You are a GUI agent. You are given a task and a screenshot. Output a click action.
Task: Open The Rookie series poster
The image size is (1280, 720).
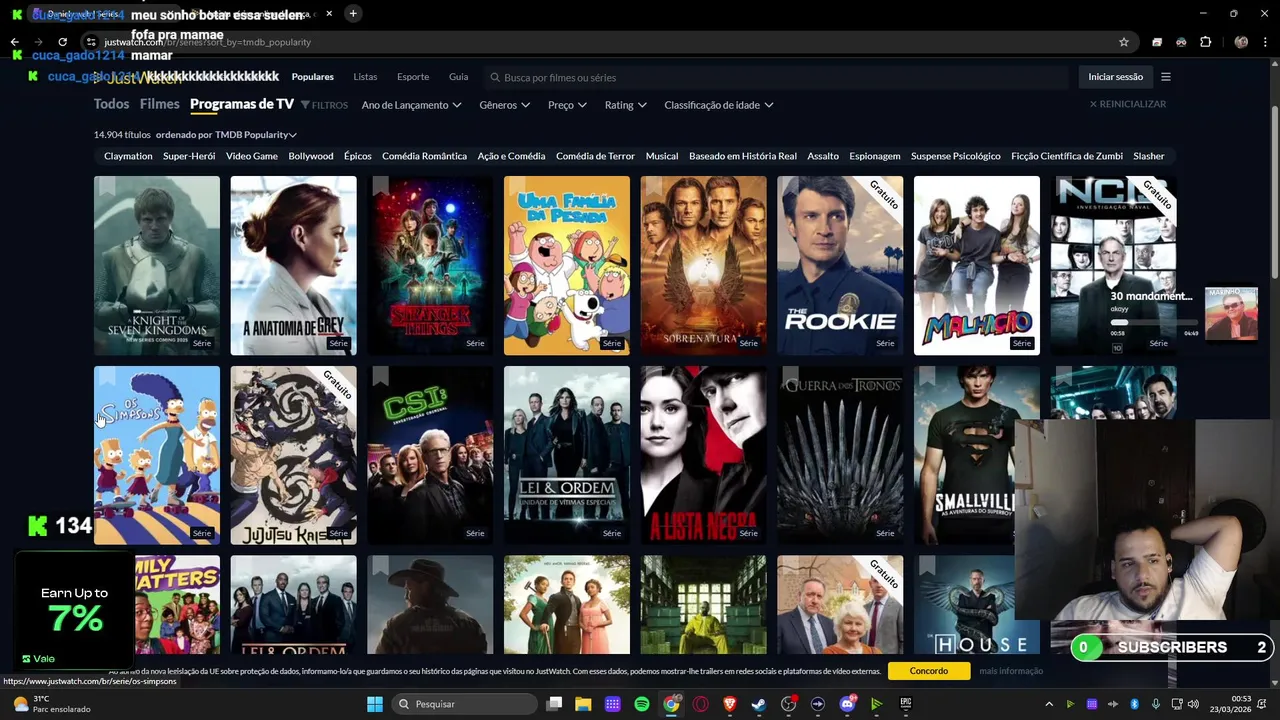point(840,265)
